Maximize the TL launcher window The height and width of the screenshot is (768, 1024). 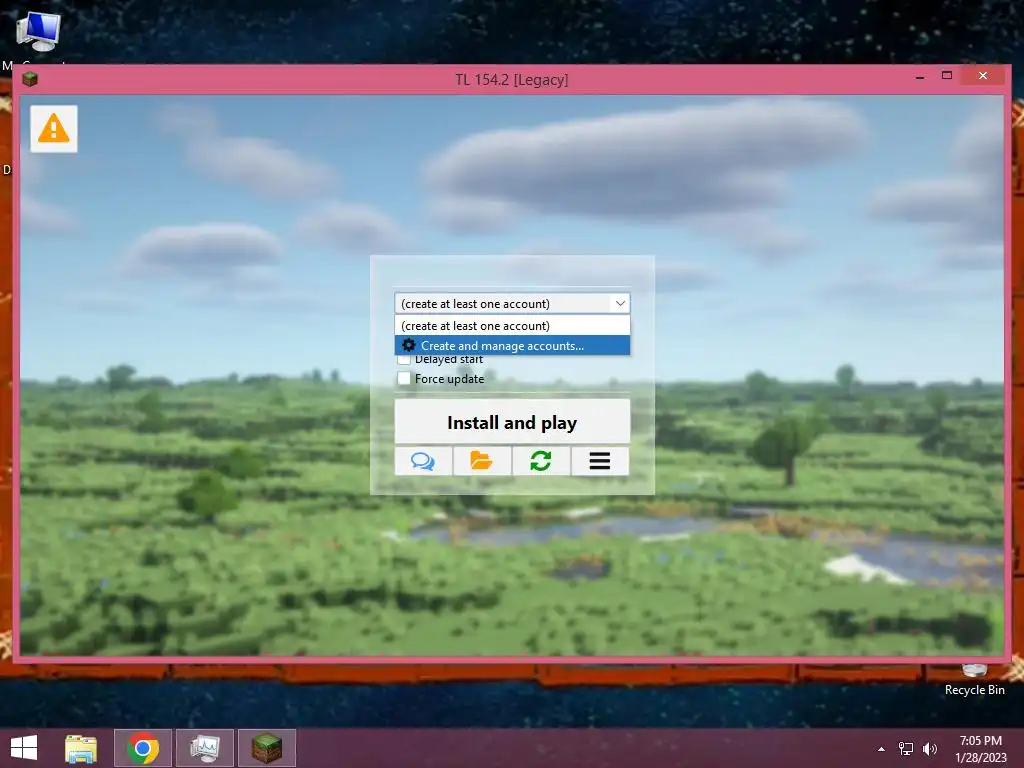(x=947, y=76)
